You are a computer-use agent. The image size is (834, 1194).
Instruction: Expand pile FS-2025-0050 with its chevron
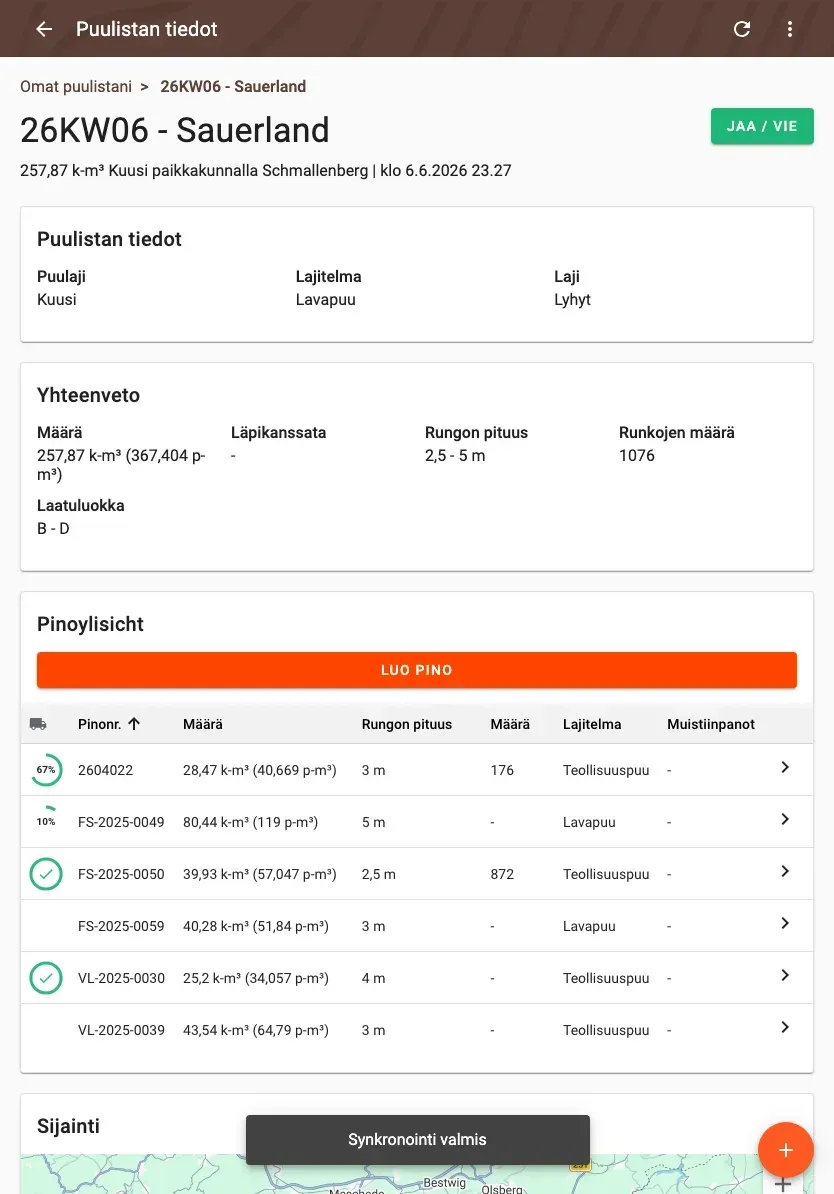pos(785,871)
